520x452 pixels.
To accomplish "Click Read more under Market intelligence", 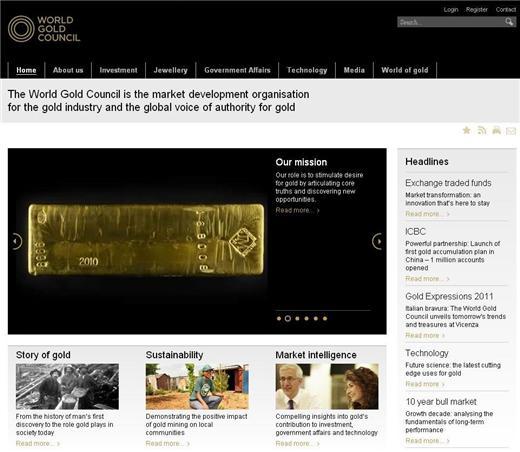I will tap(298, 444).
